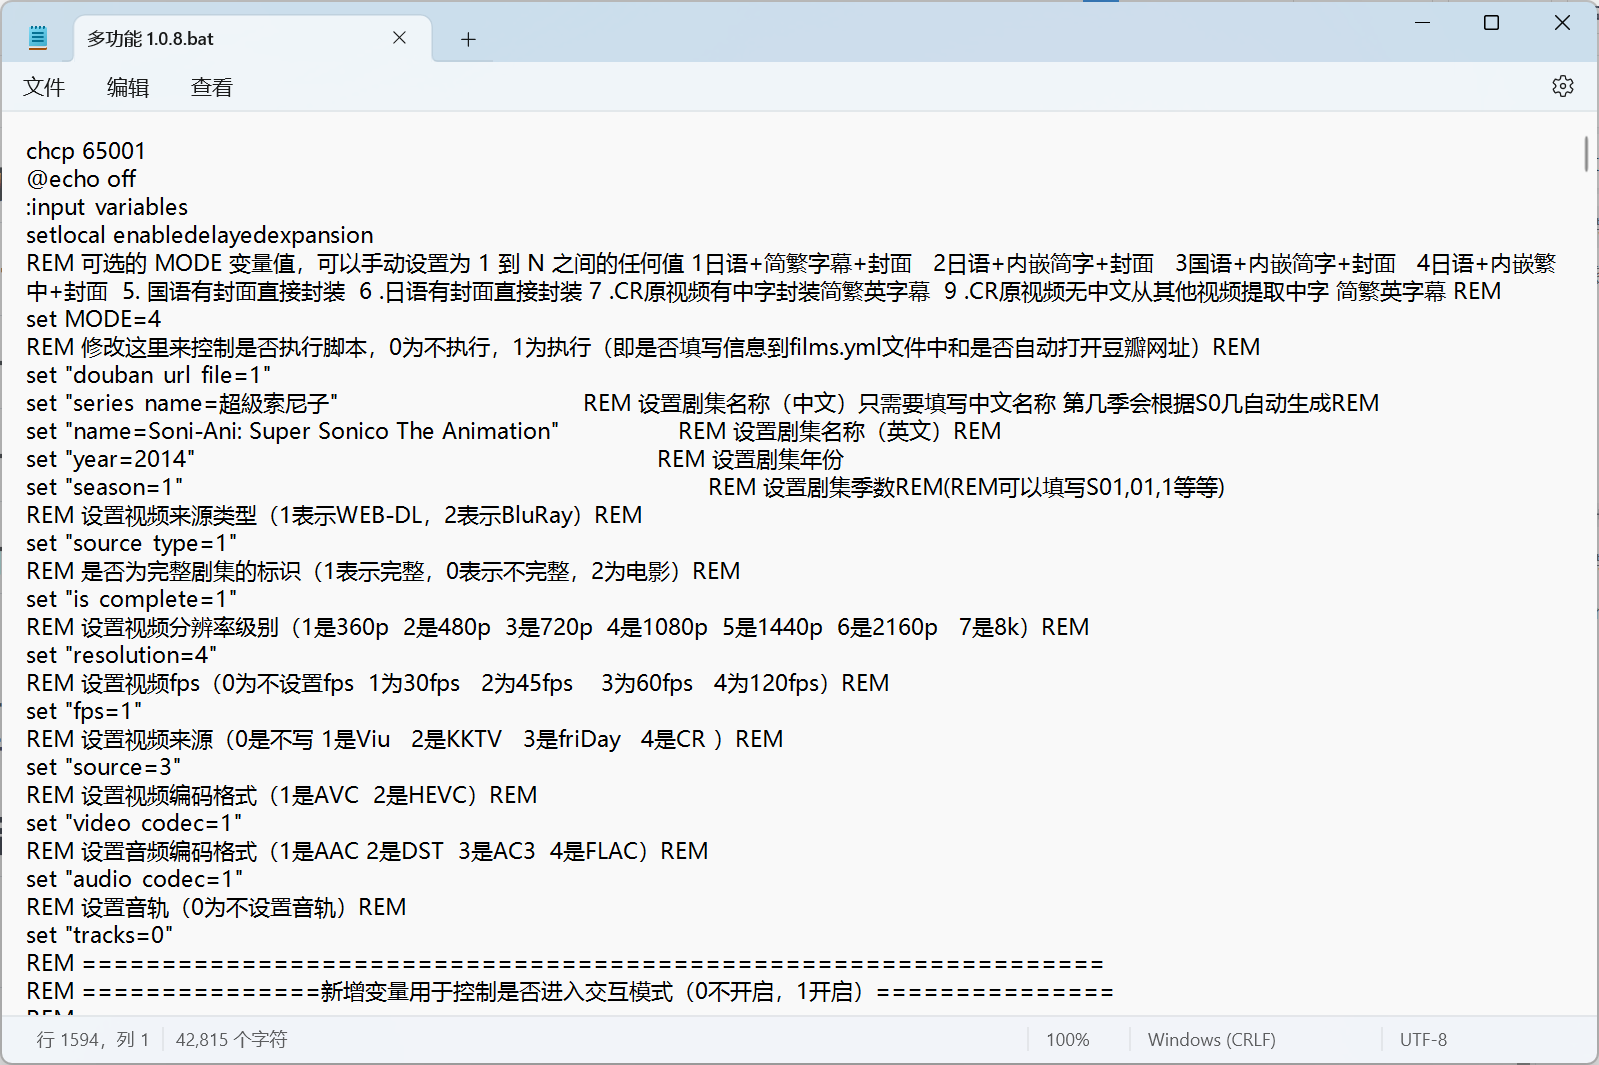This screenshot has height=1065, width=1599.
Task: Click the 42,815 个字符 character count
Action: 231,1040
